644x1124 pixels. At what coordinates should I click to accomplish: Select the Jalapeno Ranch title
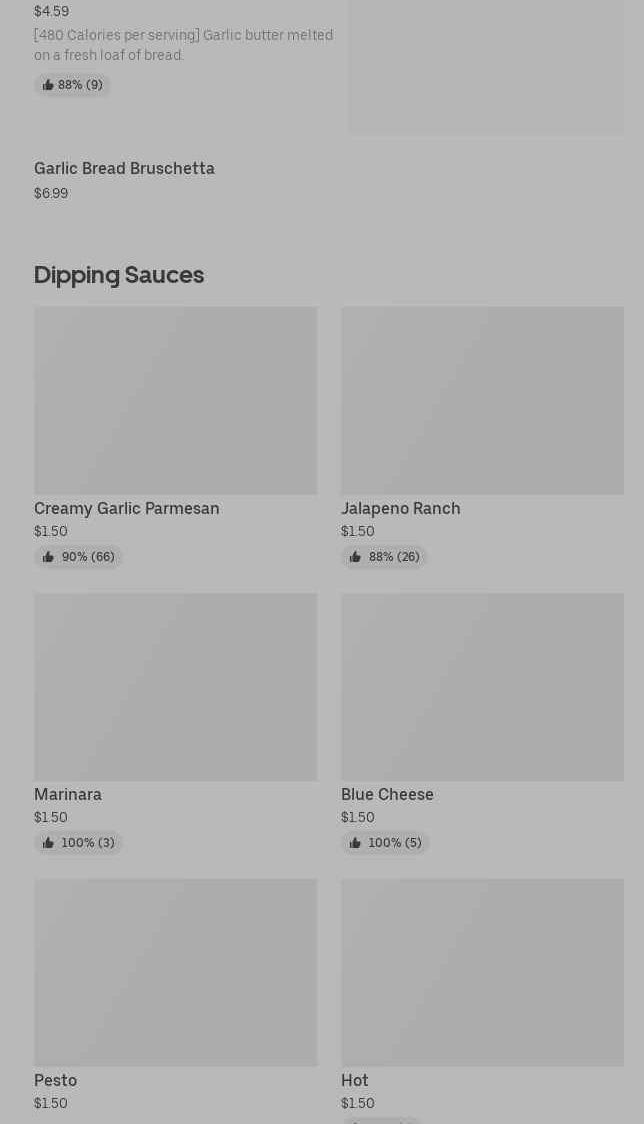(x=401, y=508)
